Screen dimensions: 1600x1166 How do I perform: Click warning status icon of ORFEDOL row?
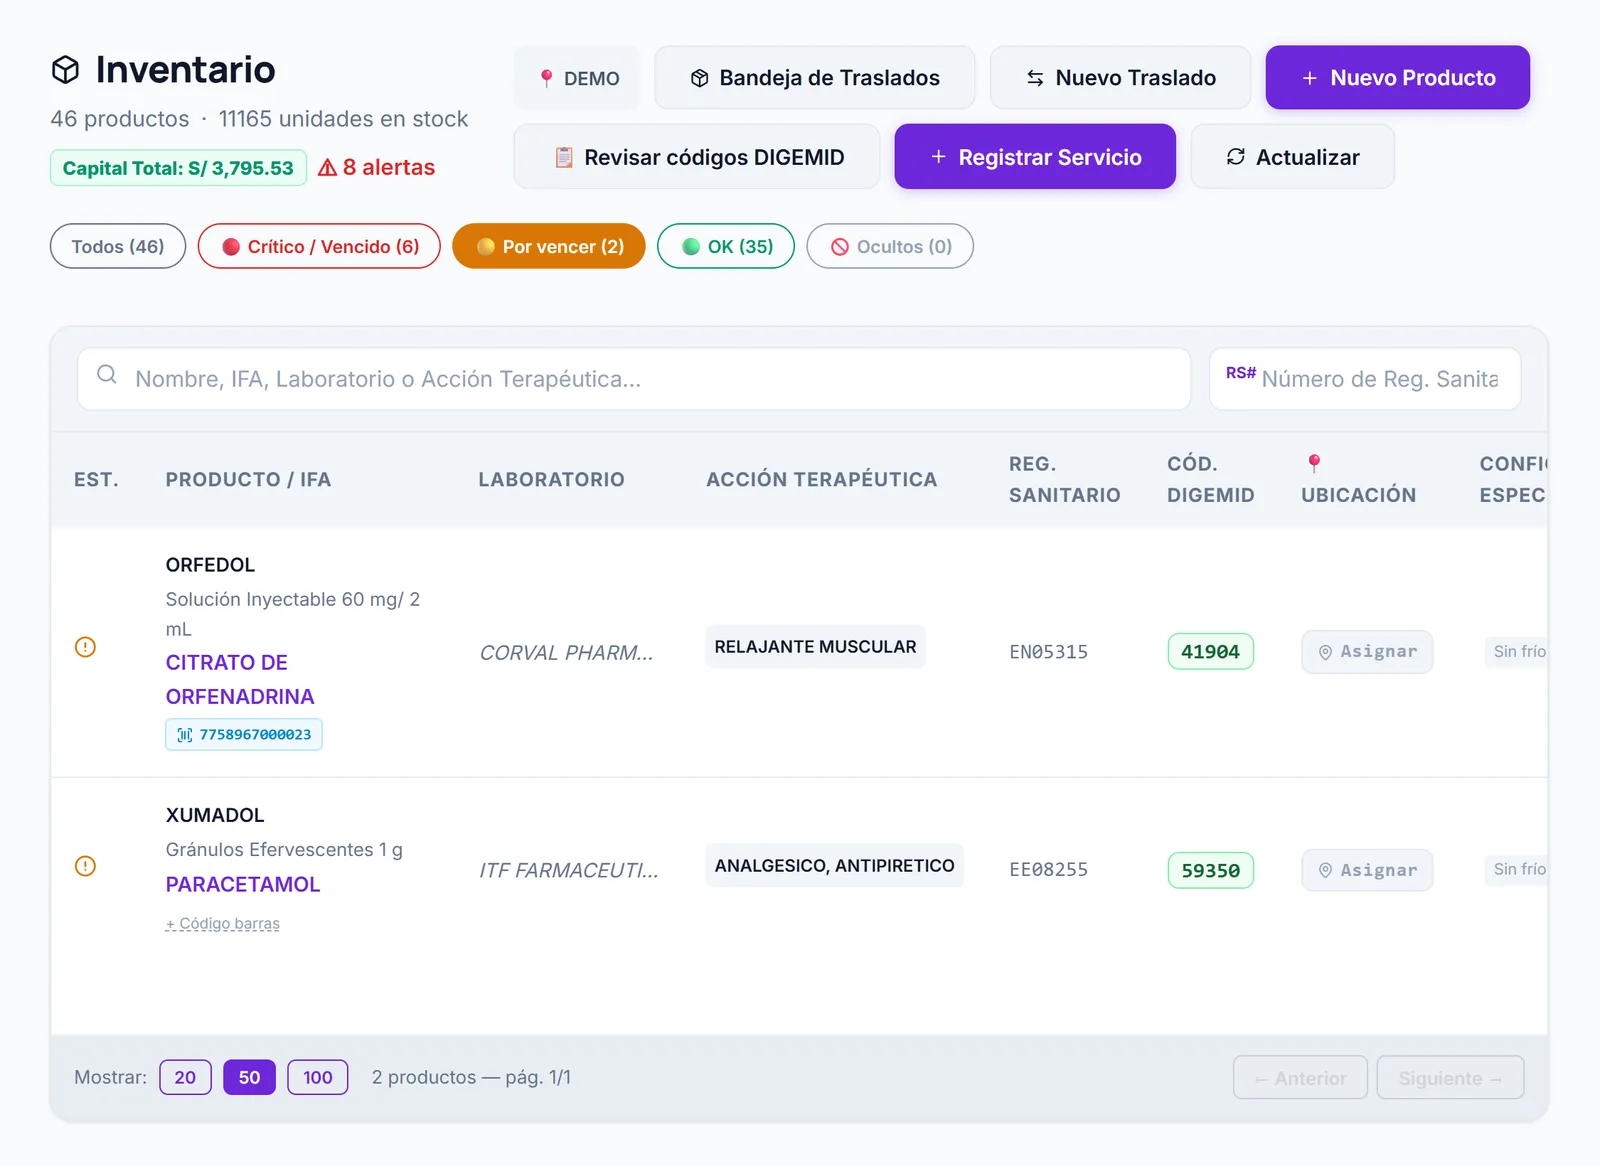[x=86, y=647]
